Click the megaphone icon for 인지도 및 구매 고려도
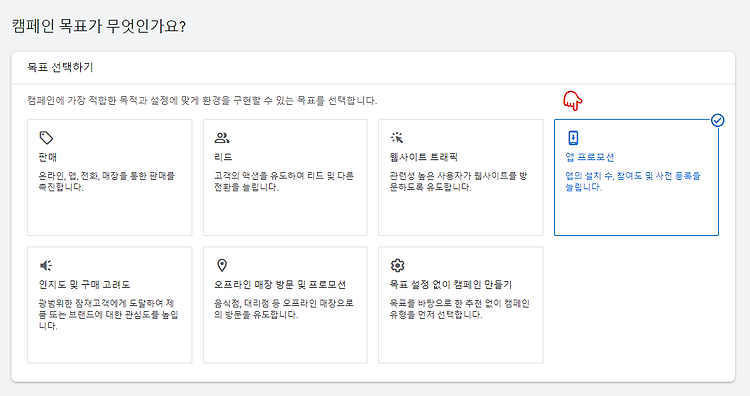The width and height of the screenshot is (750, 396). coord(46,265)
